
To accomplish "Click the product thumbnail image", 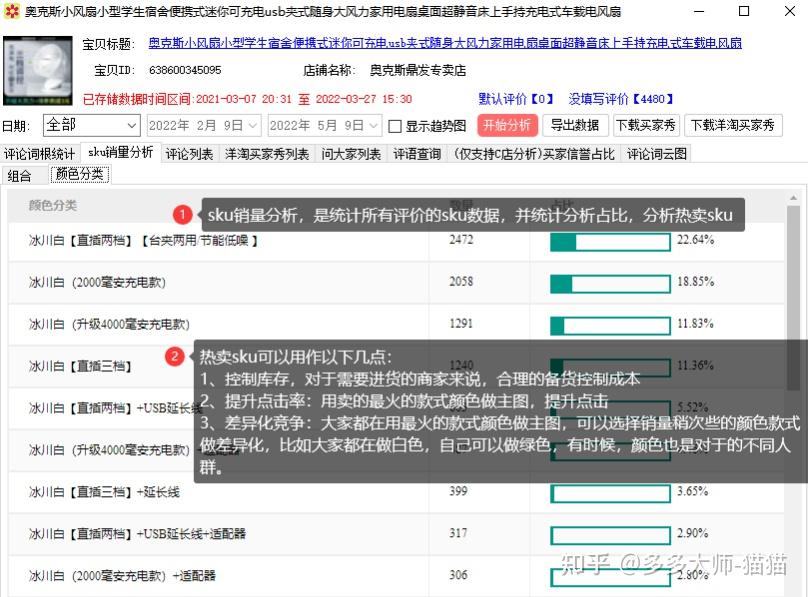I will (38, 71).
